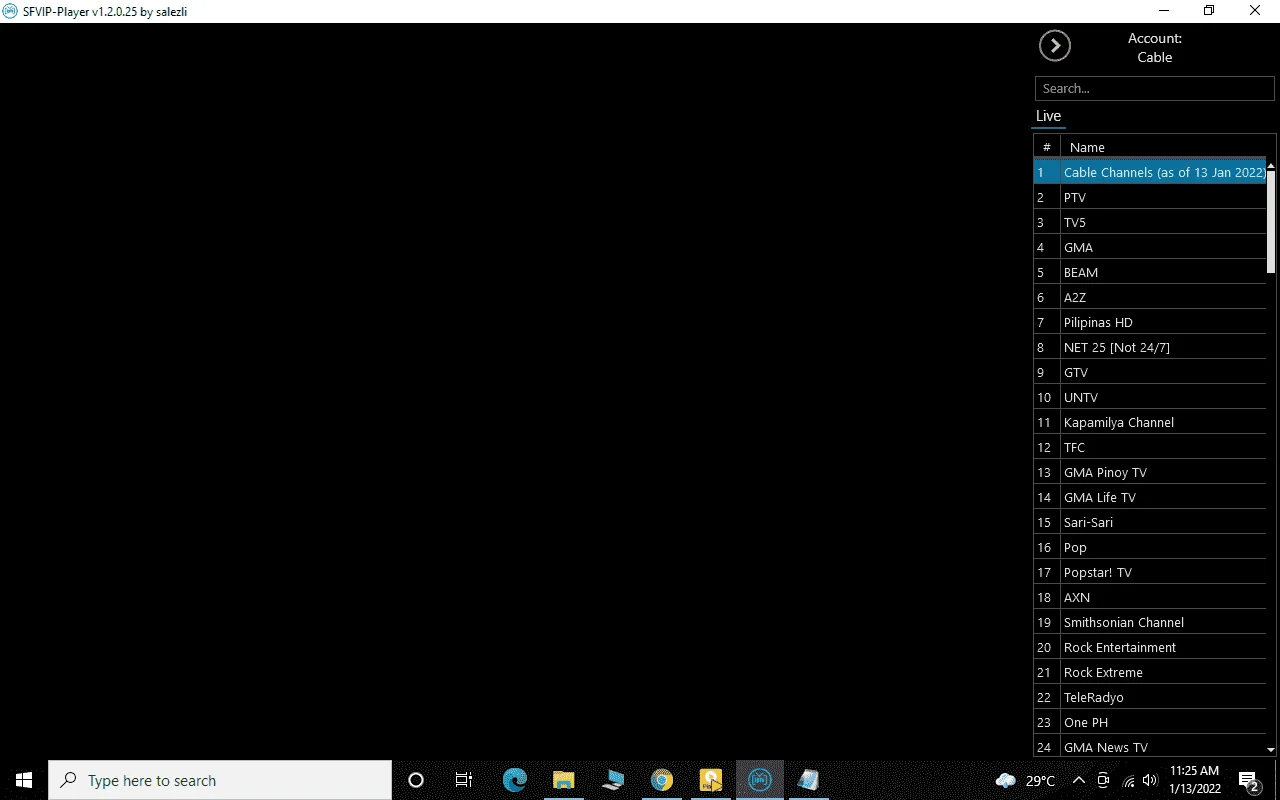This screenshot has width=1280, height=800.
Task: Select the Rock Extreme channel
Action: pos(1150,672)
